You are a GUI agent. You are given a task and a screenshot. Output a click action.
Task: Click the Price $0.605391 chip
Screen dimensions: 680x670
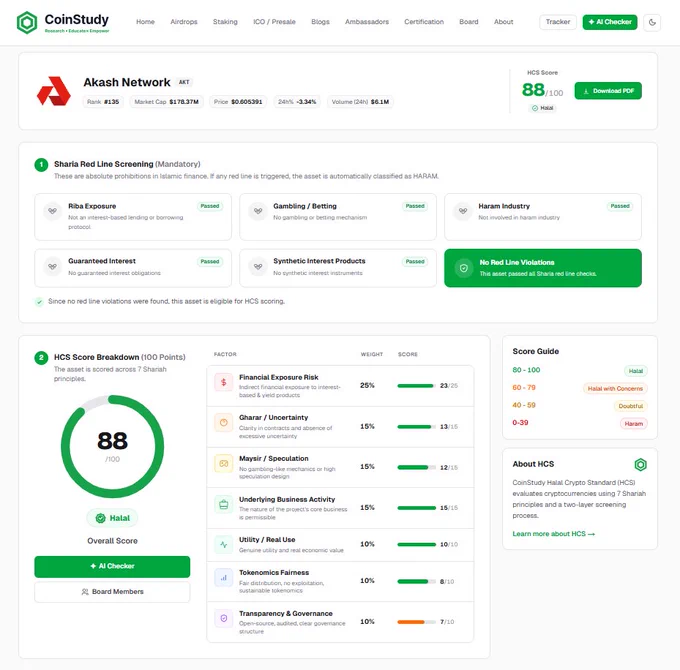(238, 102)
